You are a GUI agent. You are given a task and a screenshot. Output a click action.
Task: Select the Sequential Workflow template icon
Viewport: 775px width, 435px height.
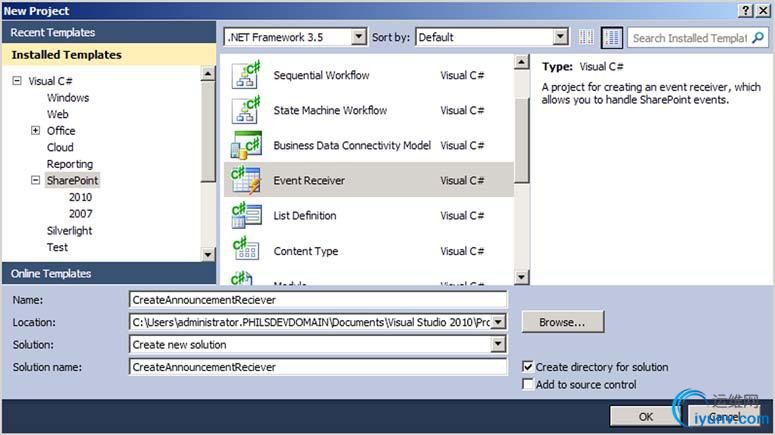point(246,75)
